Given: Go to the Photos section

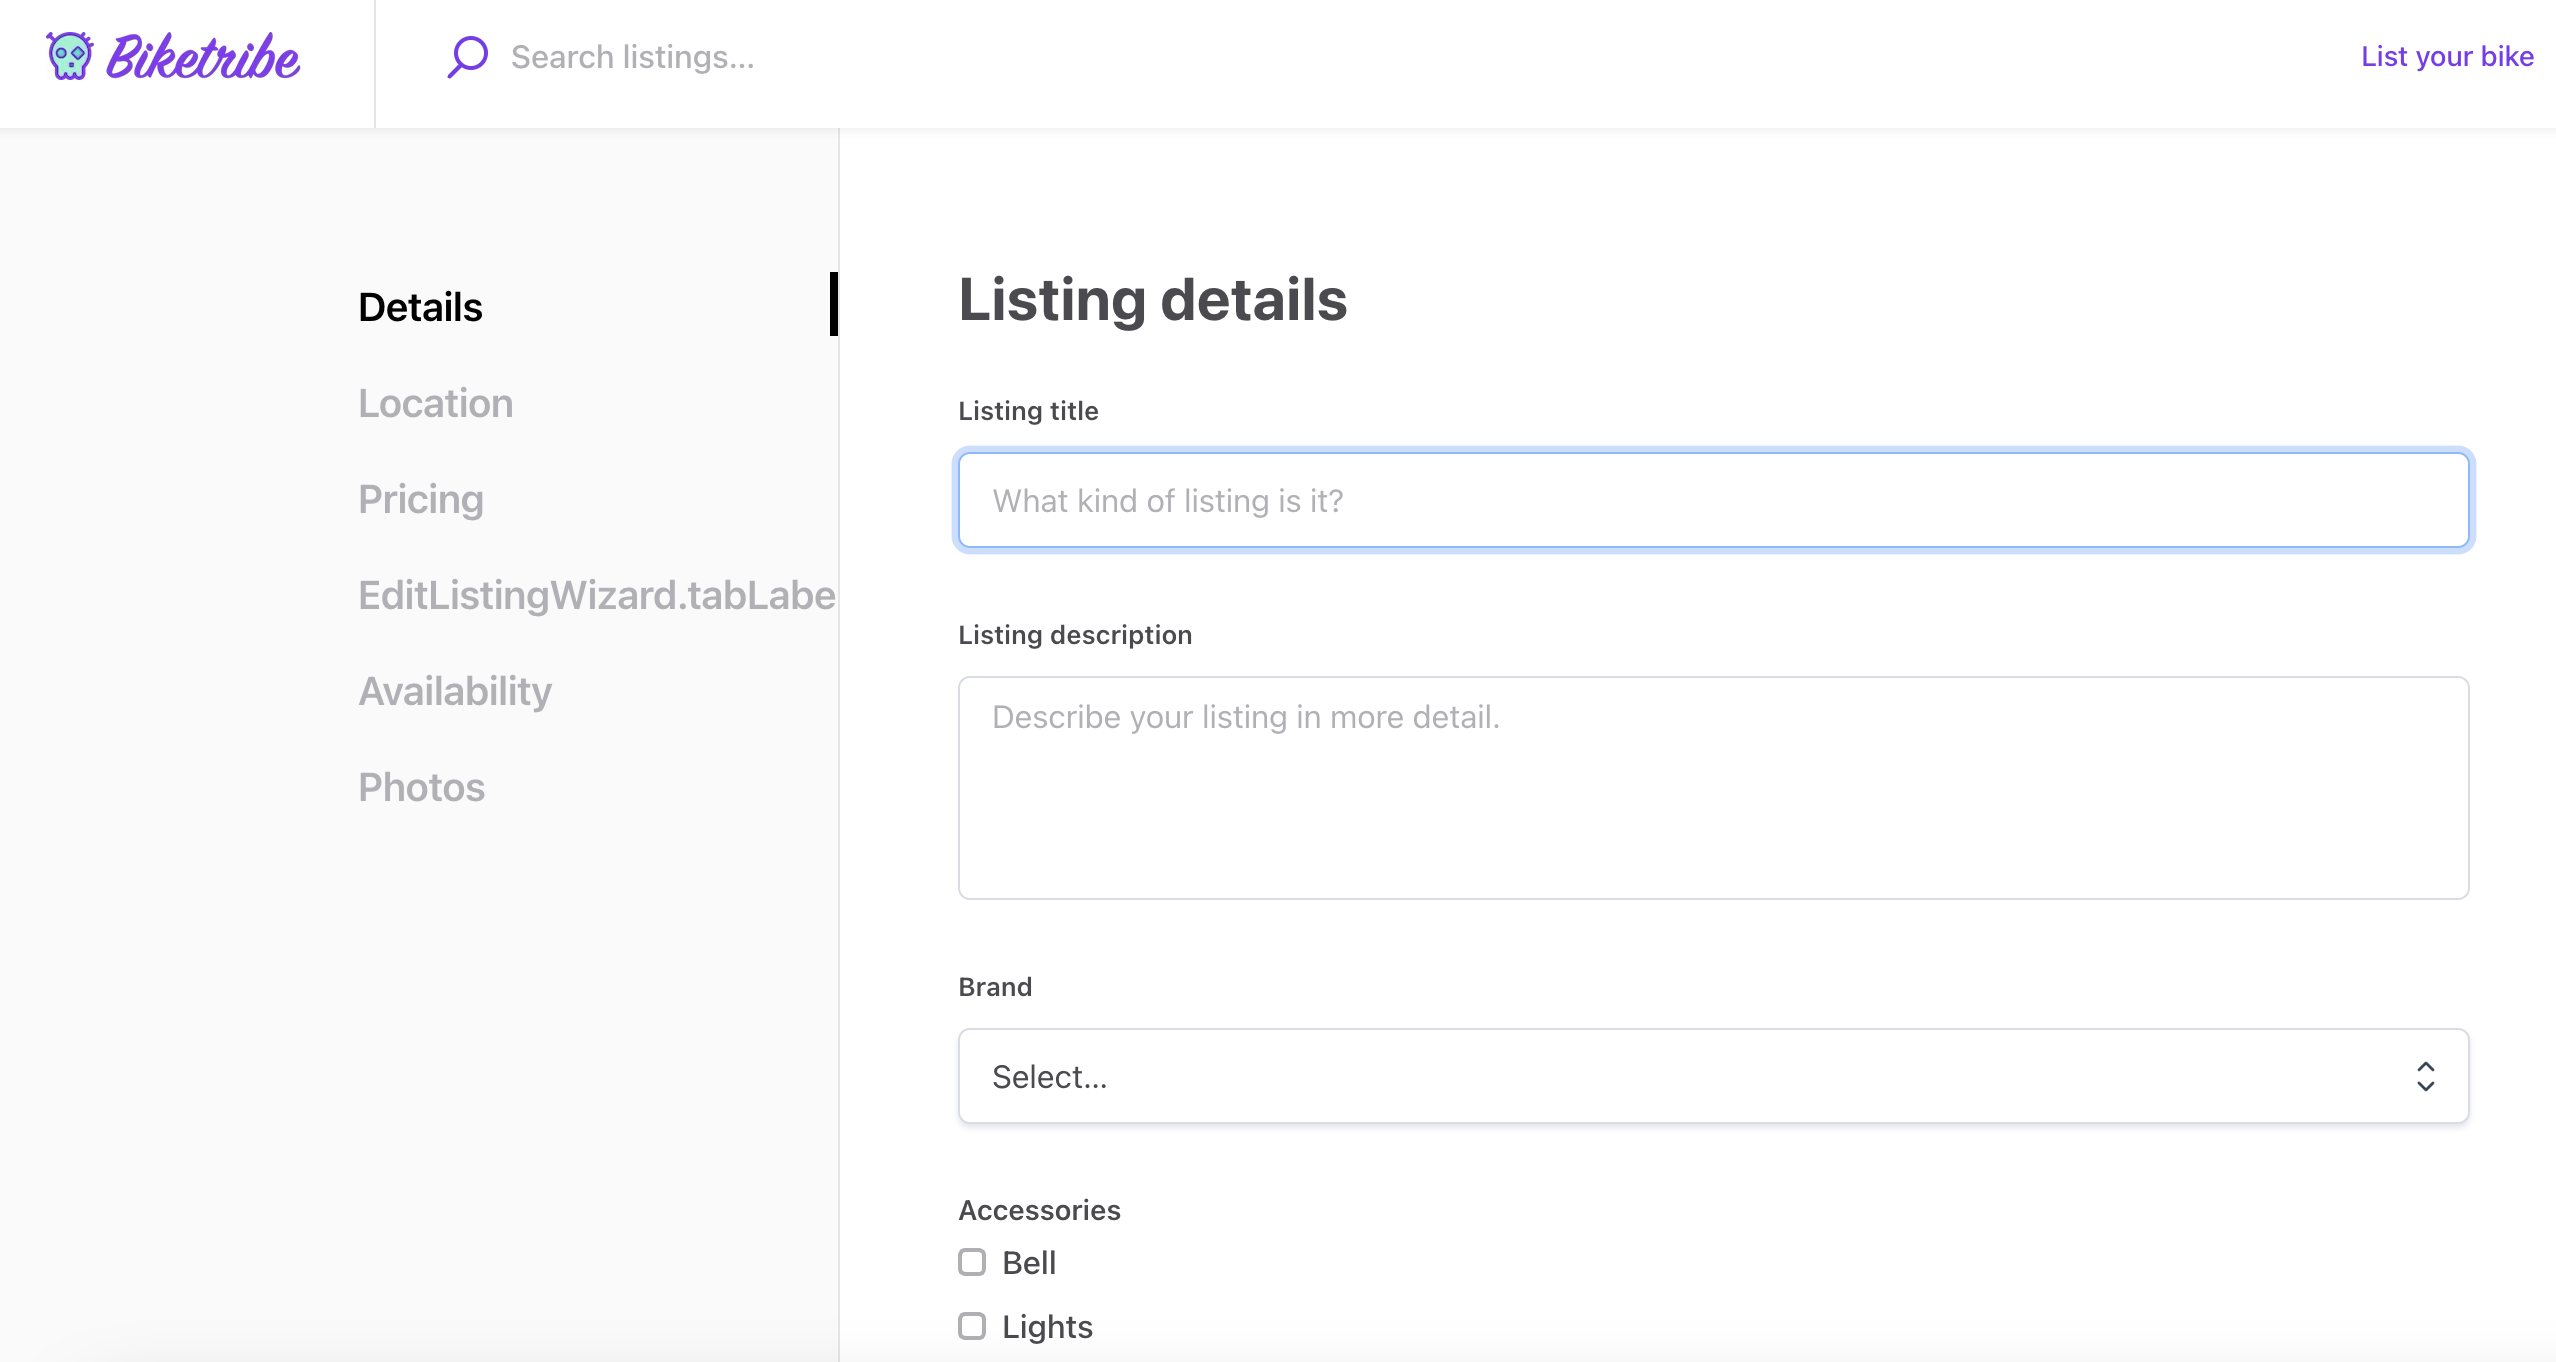Looking at the screenshot, I should 420,787.
